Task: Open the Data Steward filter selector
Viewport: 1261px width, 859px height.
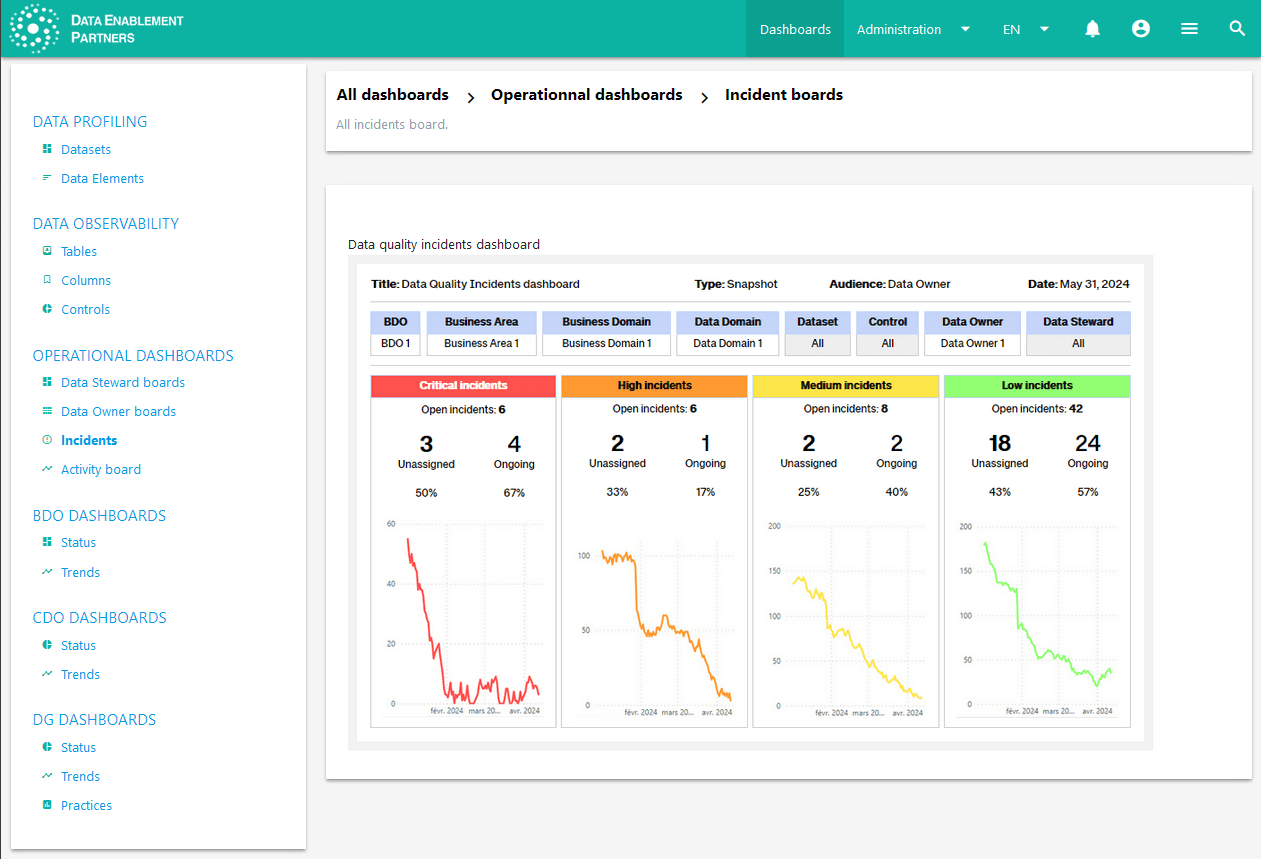Action: pyautogui.click(x=1077, y=343)
